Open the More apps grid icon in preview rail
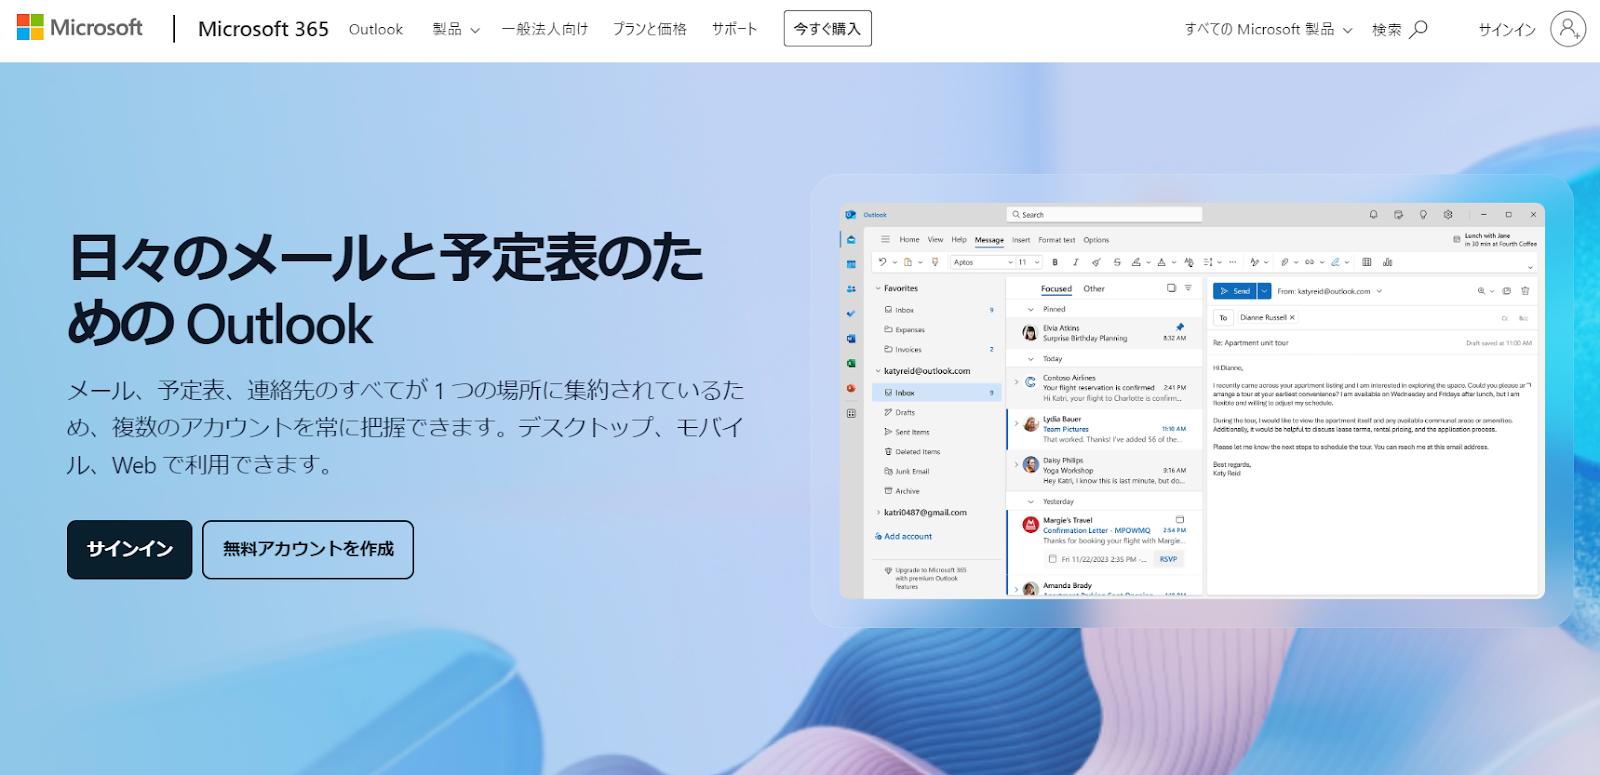Image resolution: width=1600 pixels, height=775 pixels. [x=851, y=413]
